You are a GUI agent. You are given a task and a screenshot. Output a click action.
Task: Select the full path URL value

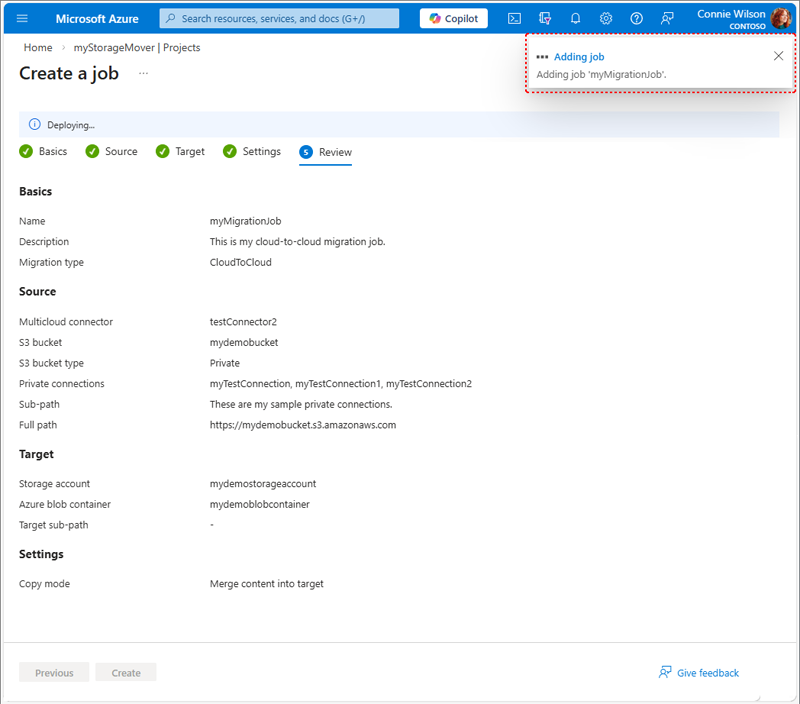pos(303,425)
